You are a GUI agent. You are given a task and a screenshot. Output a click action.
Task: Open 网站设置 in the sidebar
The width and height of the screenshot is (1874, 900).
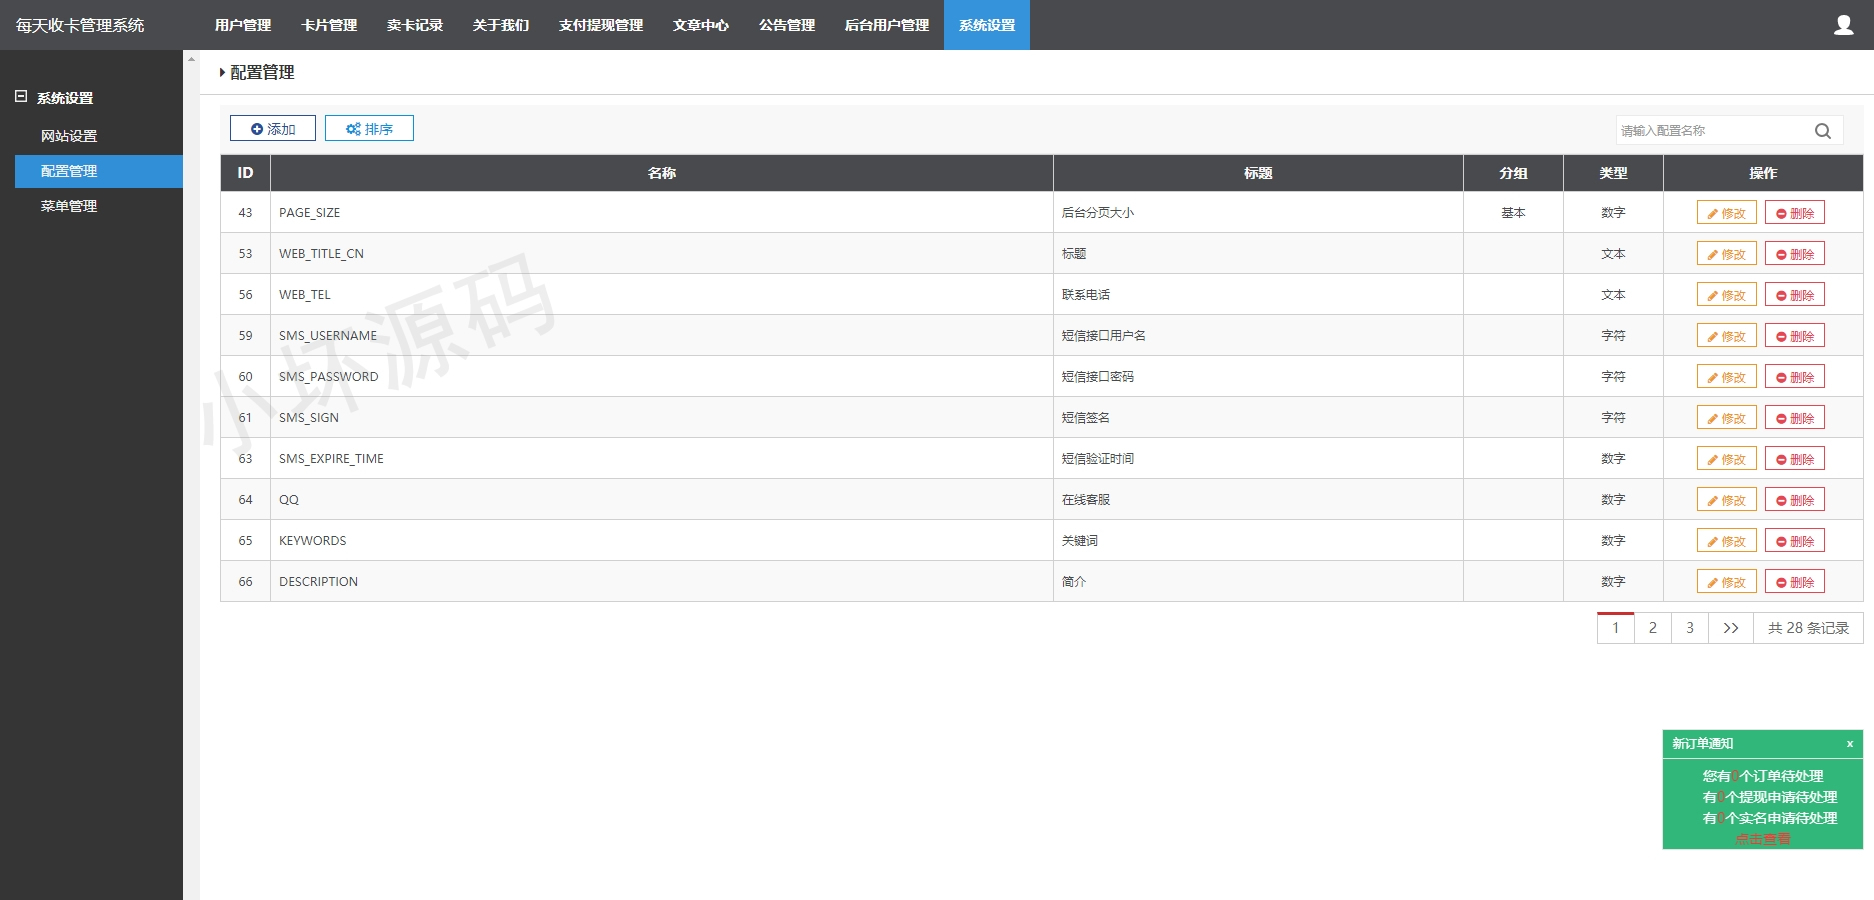[x=69, y=136]
